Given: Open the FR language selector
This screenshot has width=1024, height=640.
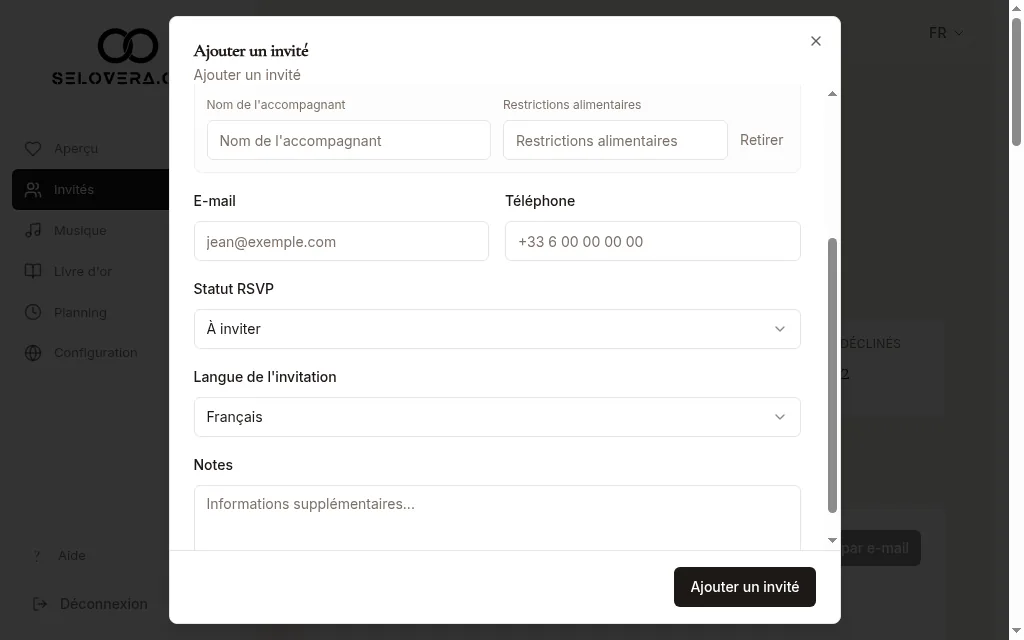Looking at the screenshot, I should tap(946, 33).
